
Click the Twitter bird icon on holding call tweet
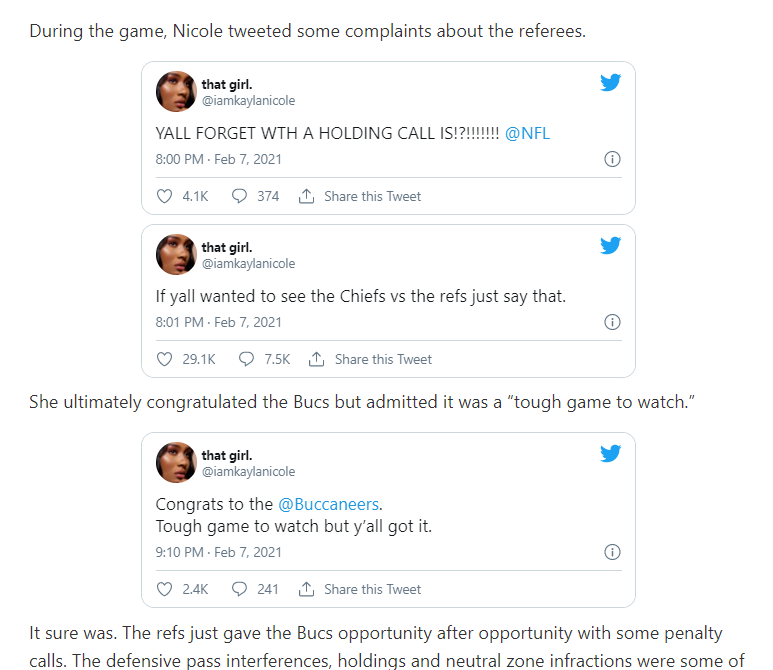pyautogui.click(x=610, y=83)
